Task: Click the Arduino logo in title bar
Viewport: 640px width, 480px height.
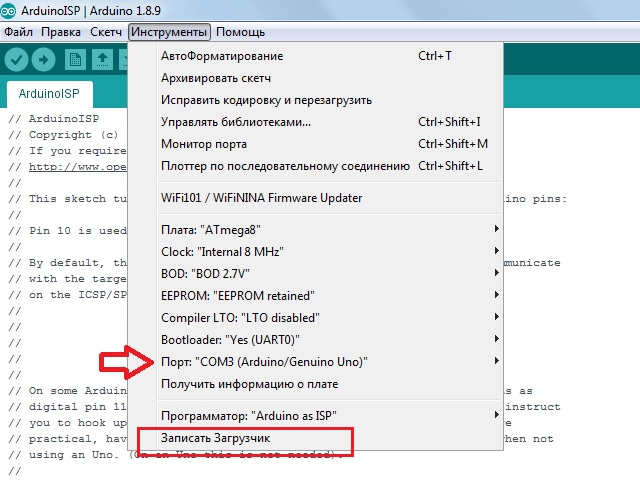Action: point(8,11)
